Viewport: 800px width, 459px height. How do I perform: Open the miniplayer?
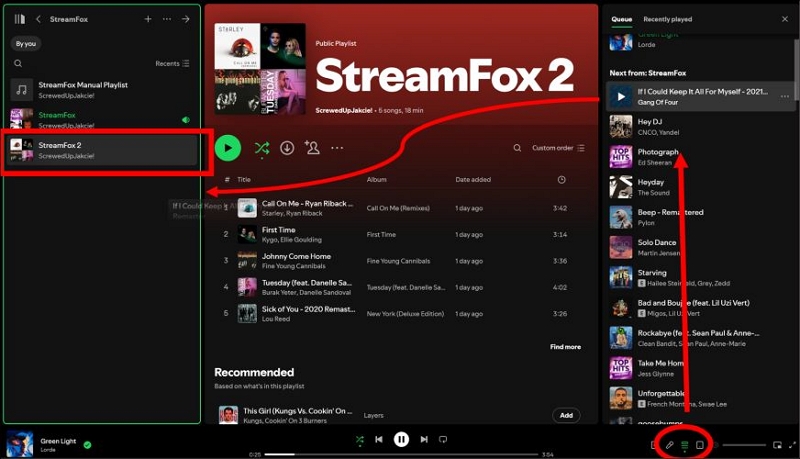(x=777, y=445)
